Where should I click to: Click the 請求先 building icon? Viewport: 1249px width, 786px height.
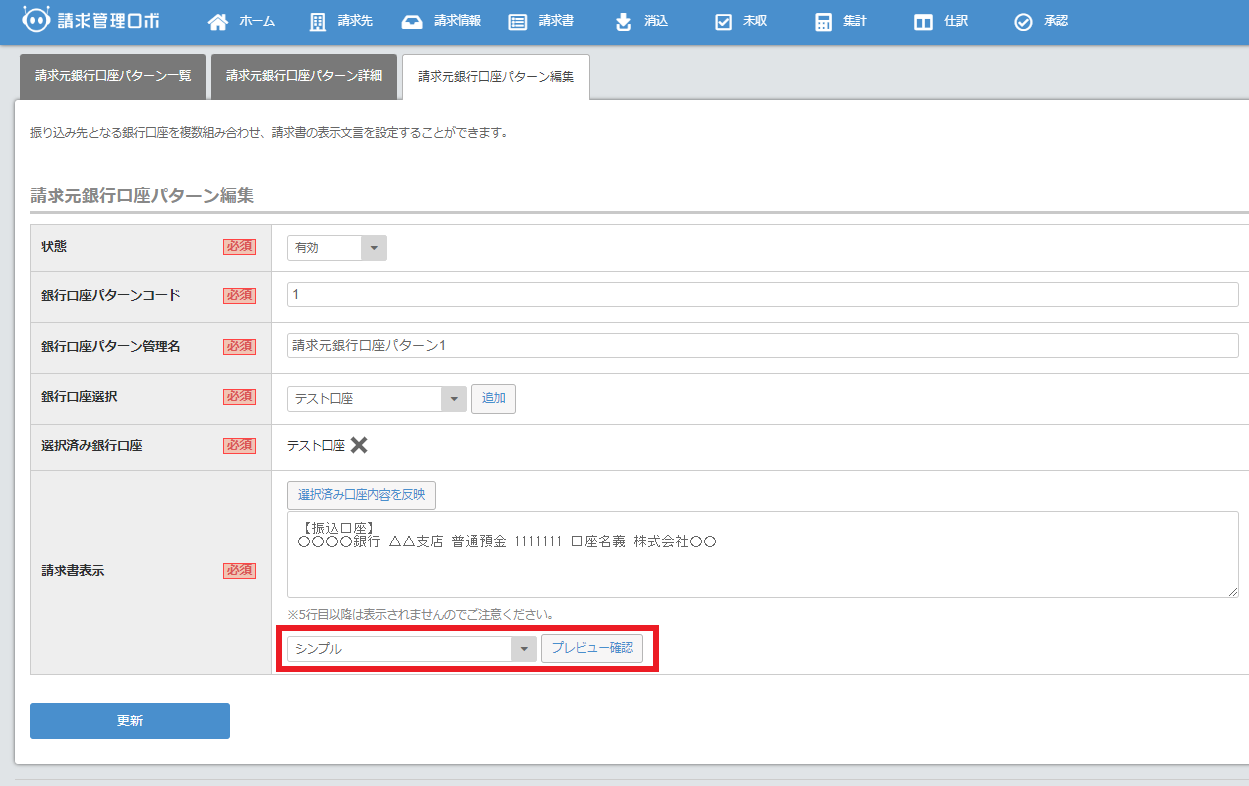[x=318, y=22]
